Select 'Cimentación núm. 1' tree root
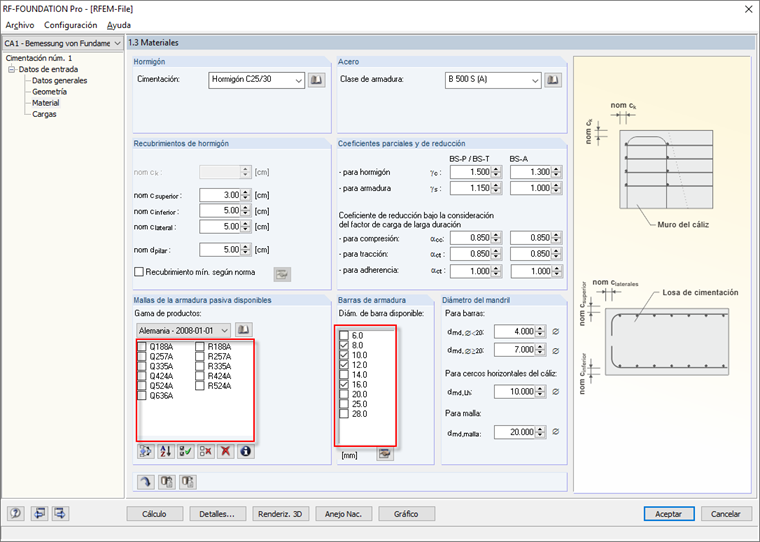Image resolution: width=760 pixels, height=542 pixels. 39,58
